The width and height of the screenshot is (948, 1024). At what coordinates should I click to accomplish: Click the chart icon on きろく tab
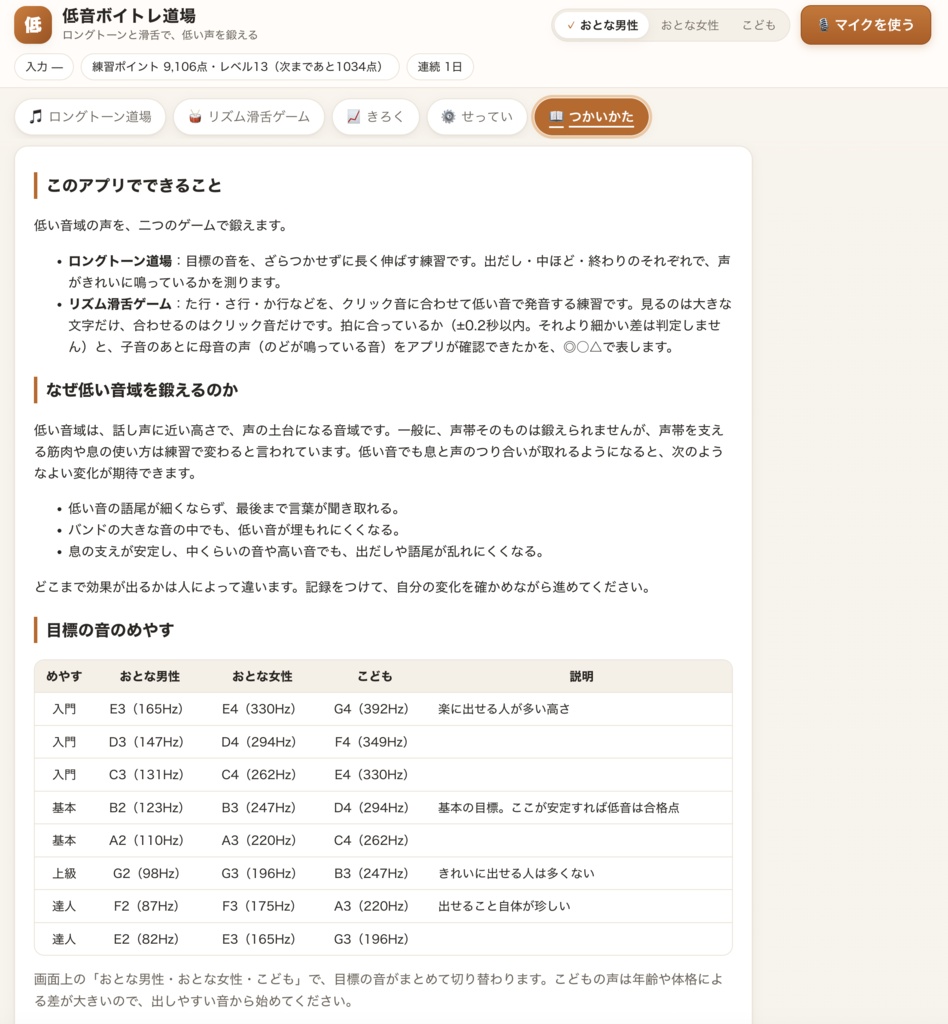pyautogui.click(x=353, y=117)
